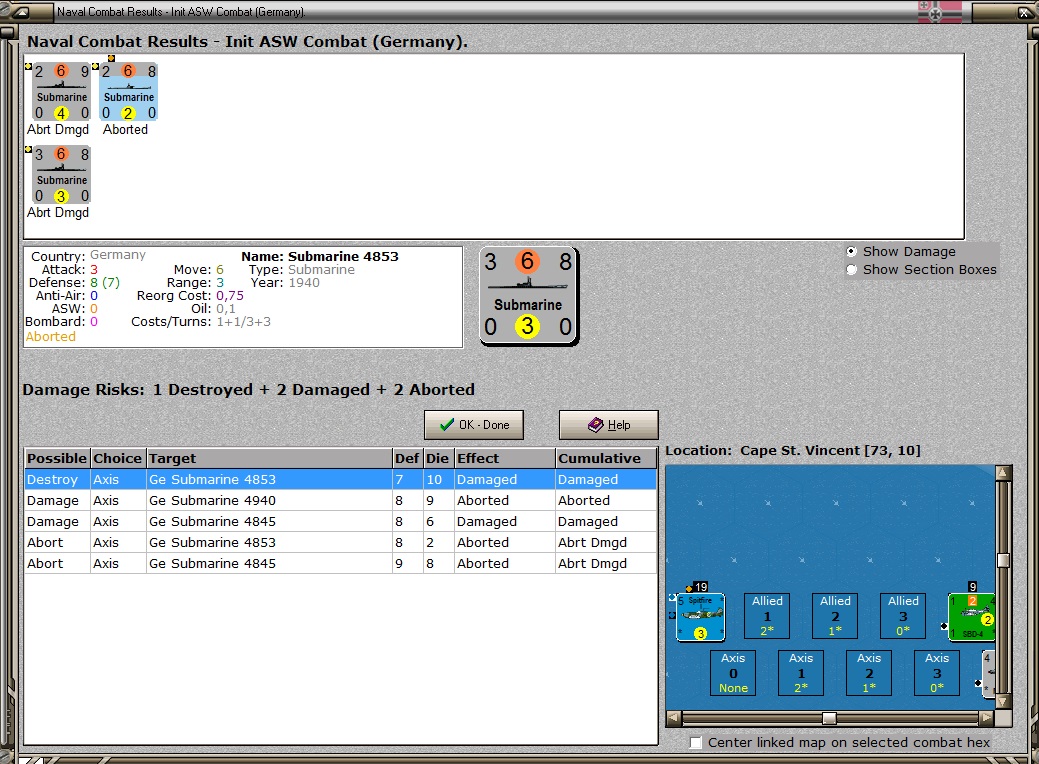Click the Damage Risks summary text
1039x764 pixels.
tap(248, 390)
